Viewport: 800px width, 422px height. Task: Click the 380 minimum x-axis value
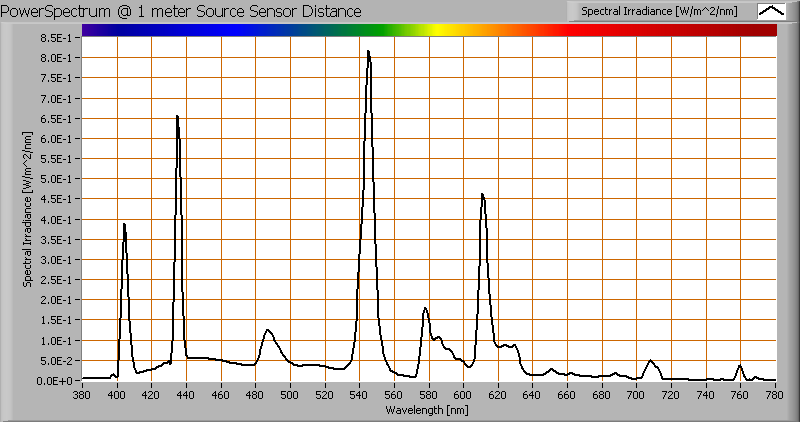click(x=82, y=395)
